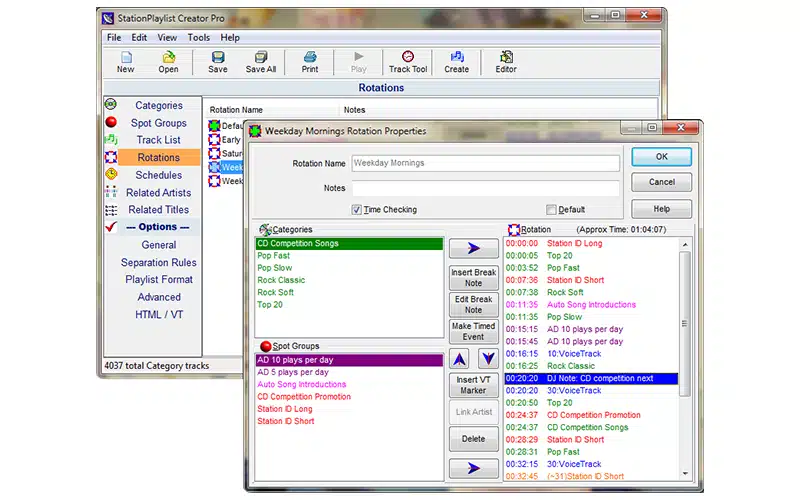Open Related Artists in the sidebar

pos(159,193)
